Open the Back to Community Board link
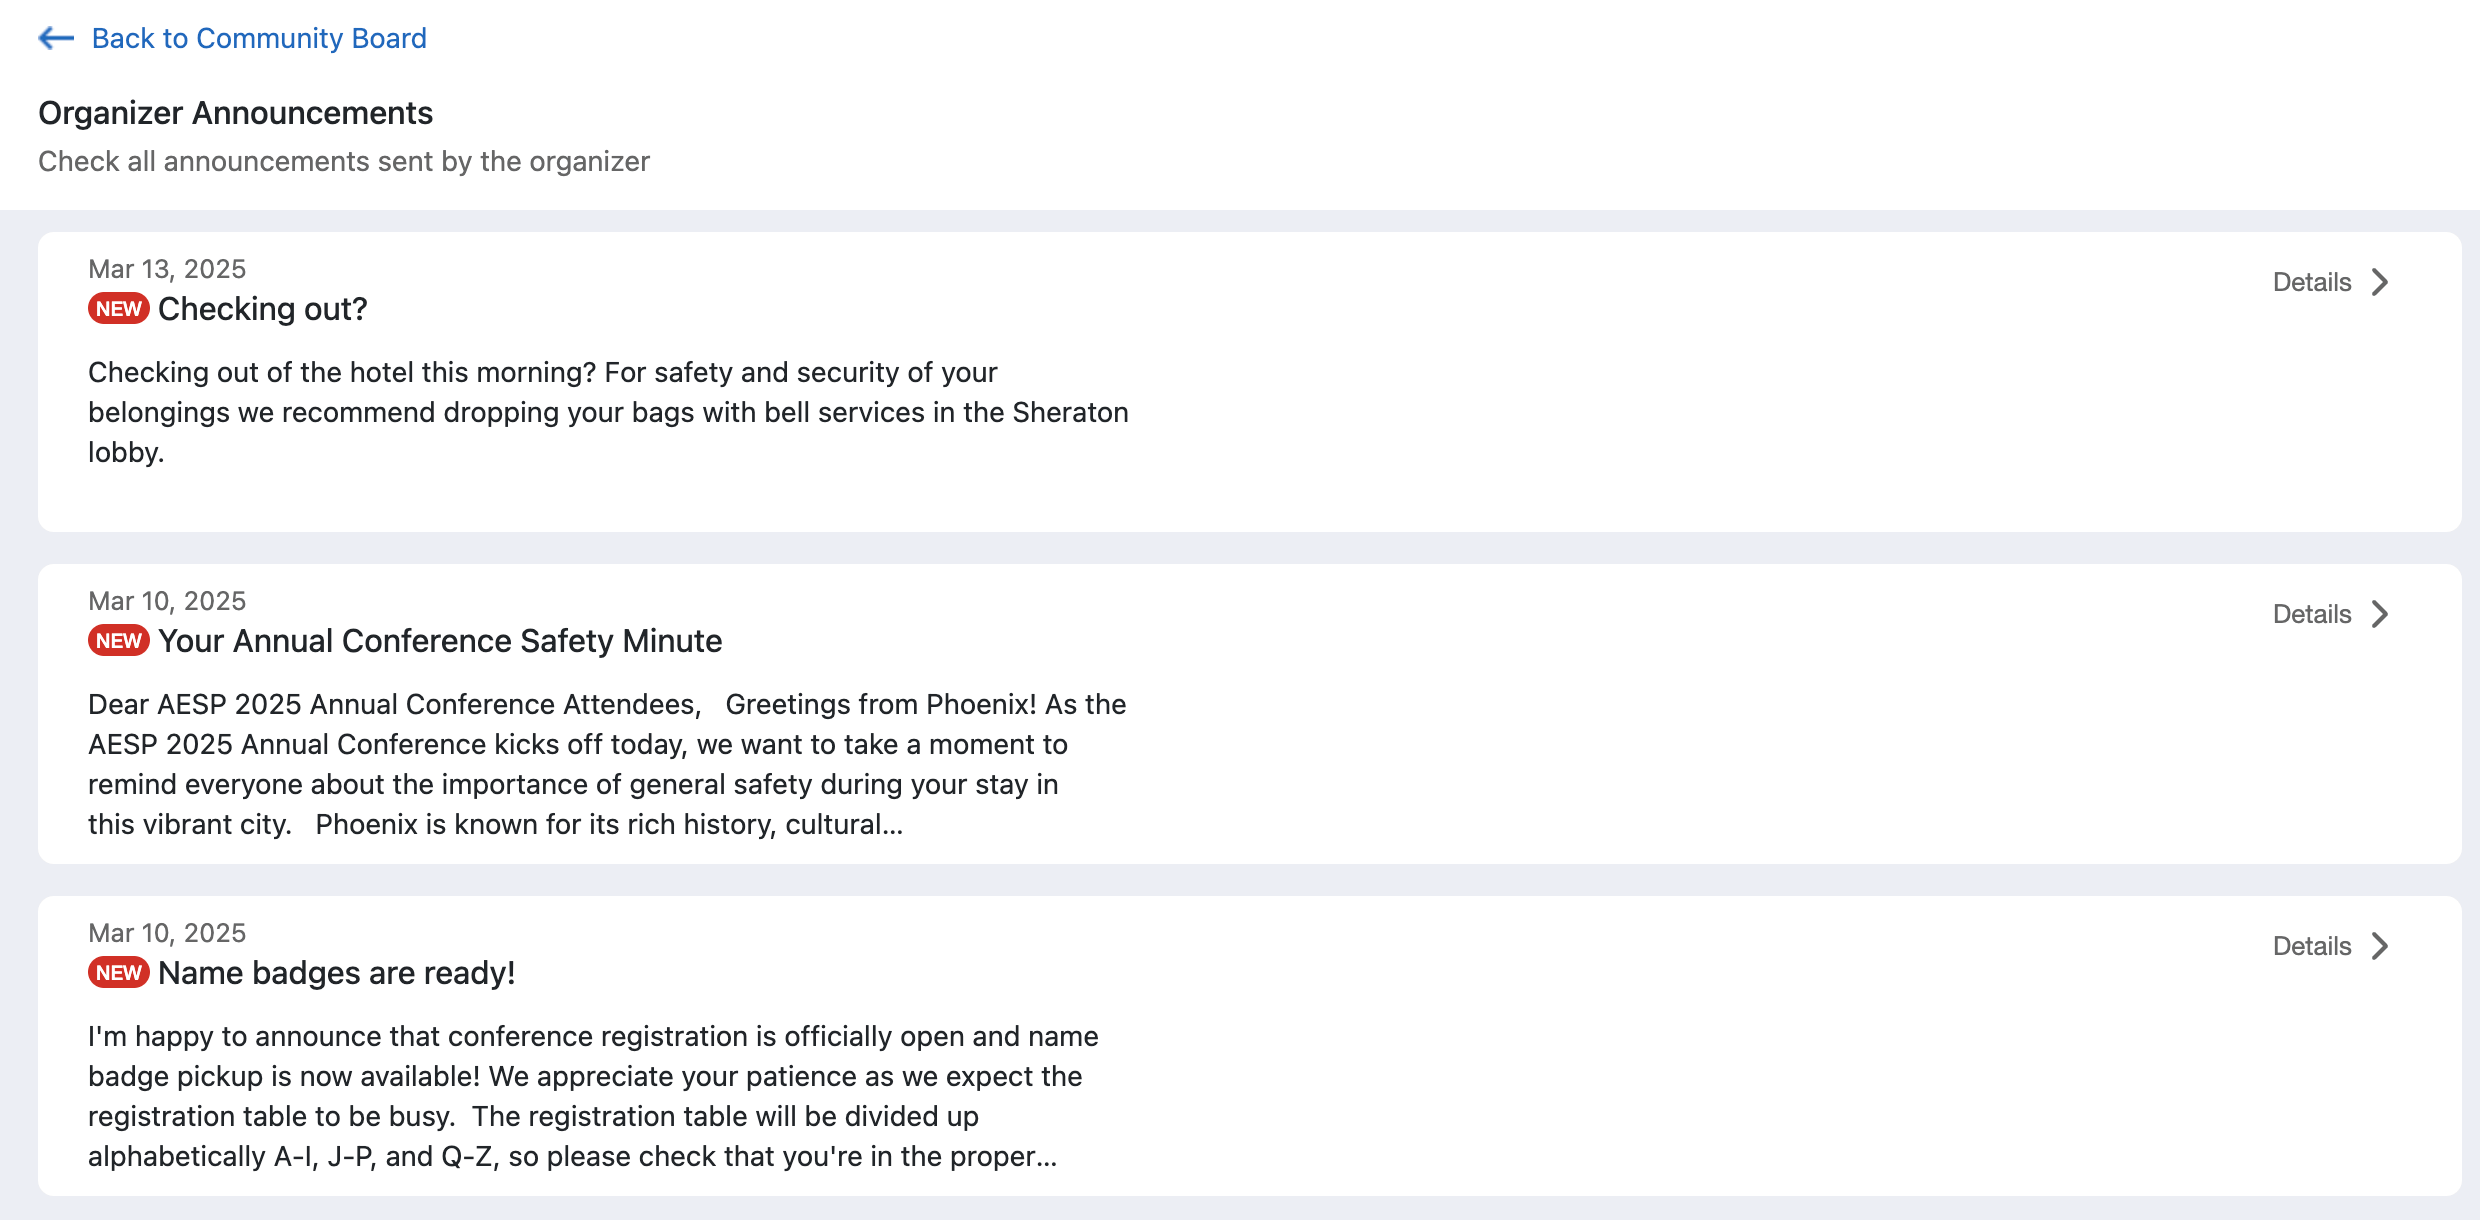The width and height of the screenshot is (2480, 1220). [x=259, y=38]
